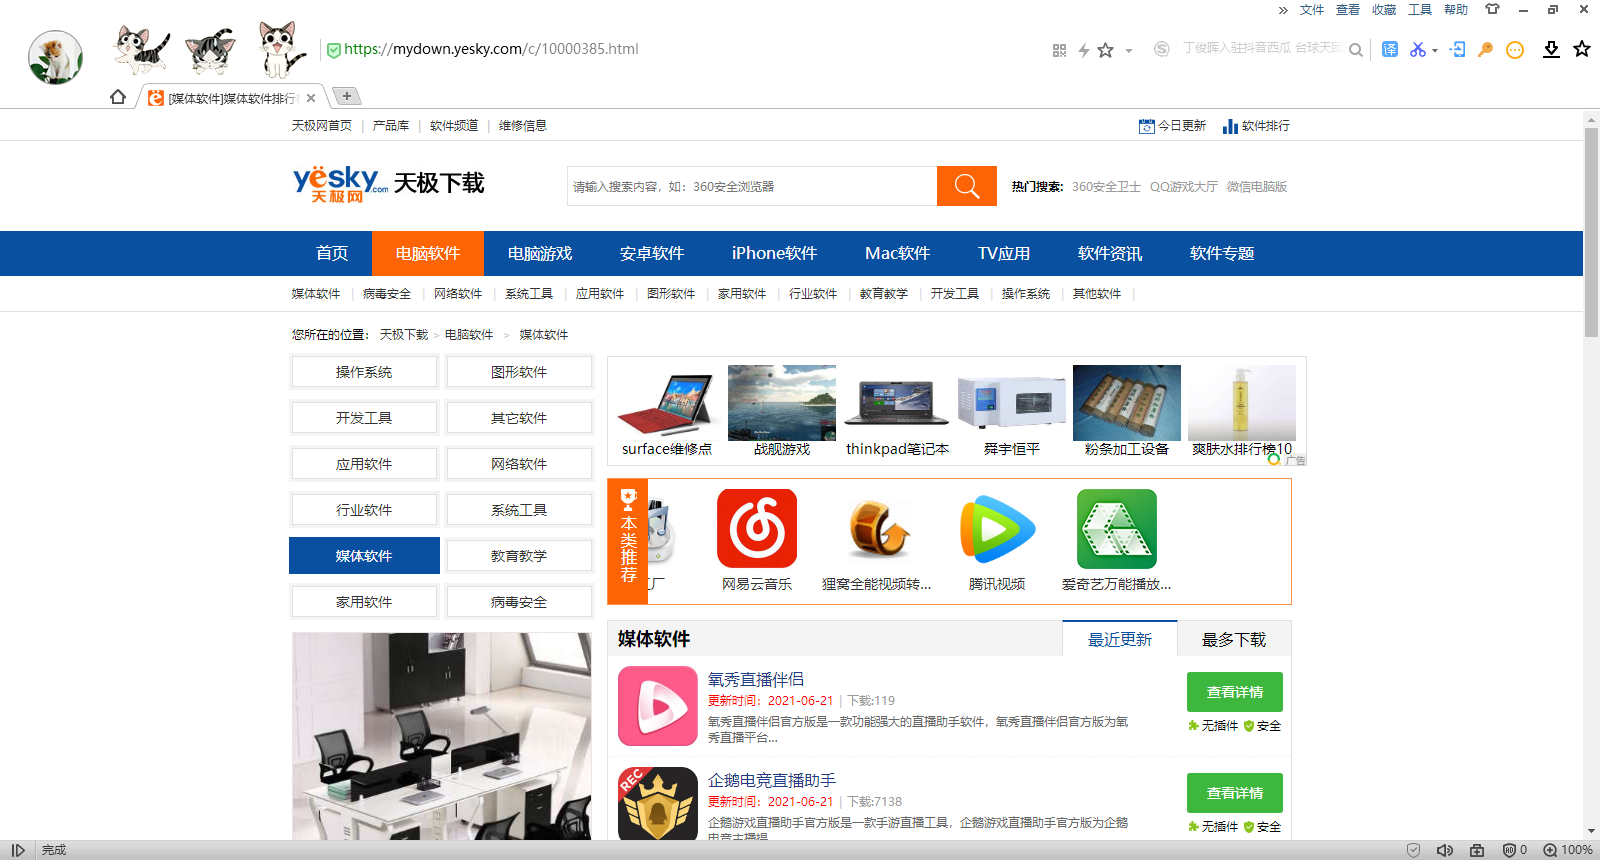Open the 软件排行 chart link

point(1256,126)
